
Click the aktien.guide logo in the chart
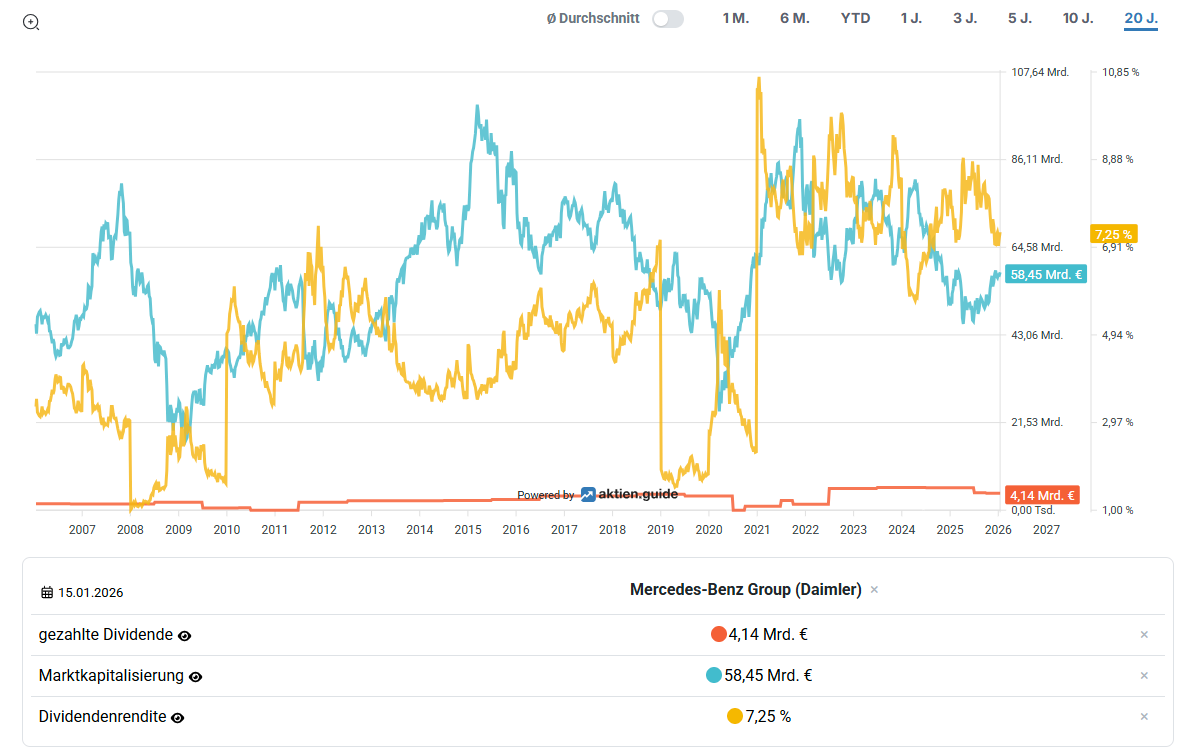[x=629, y=494]
